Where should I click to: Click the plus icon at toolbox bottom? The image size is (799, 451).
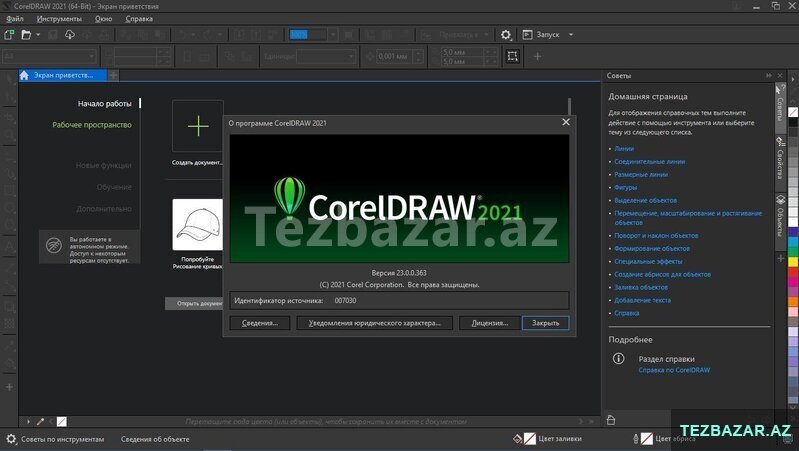pos(9,387)
